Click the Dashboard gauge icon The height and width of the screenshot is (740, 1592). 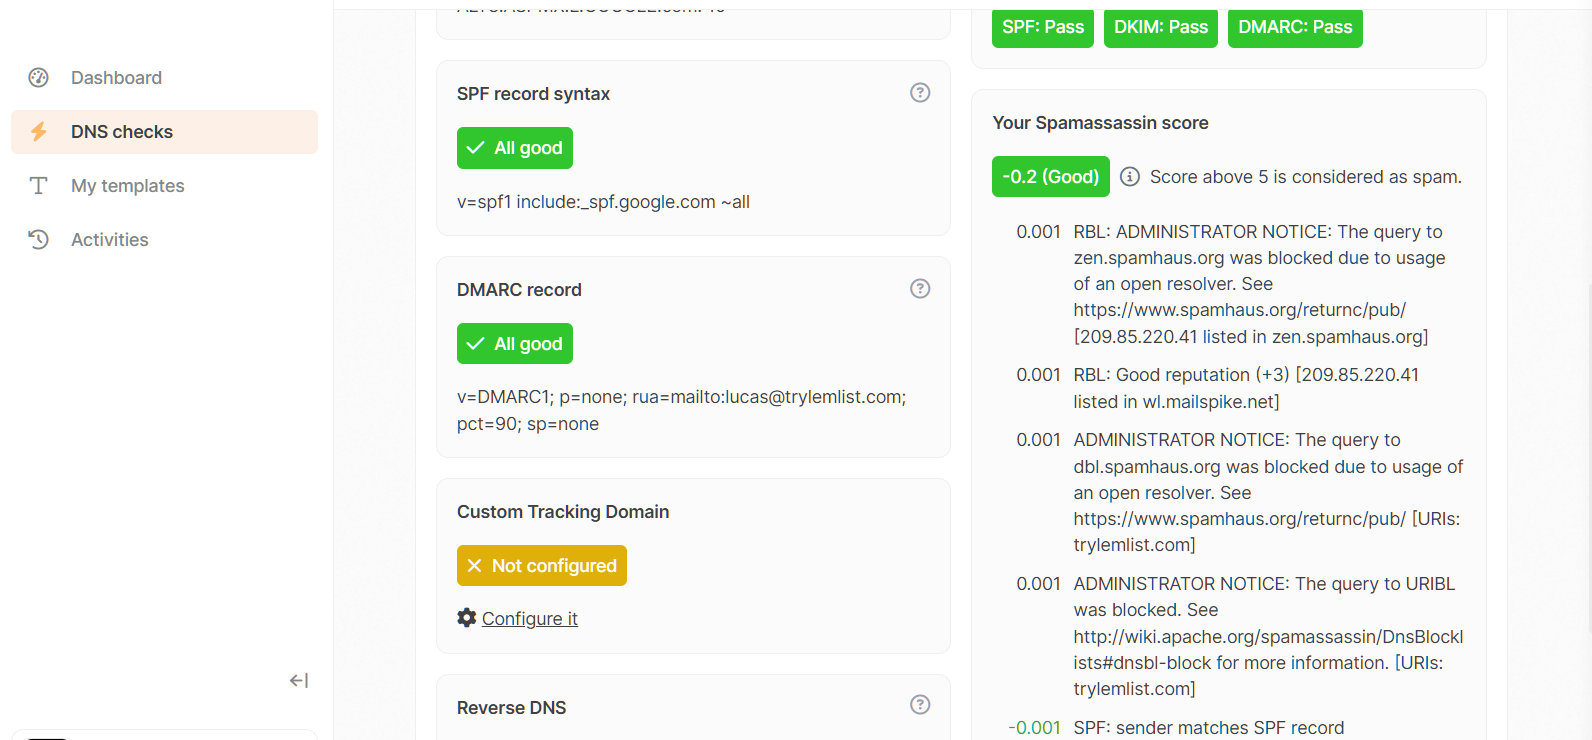pos(39,78)
